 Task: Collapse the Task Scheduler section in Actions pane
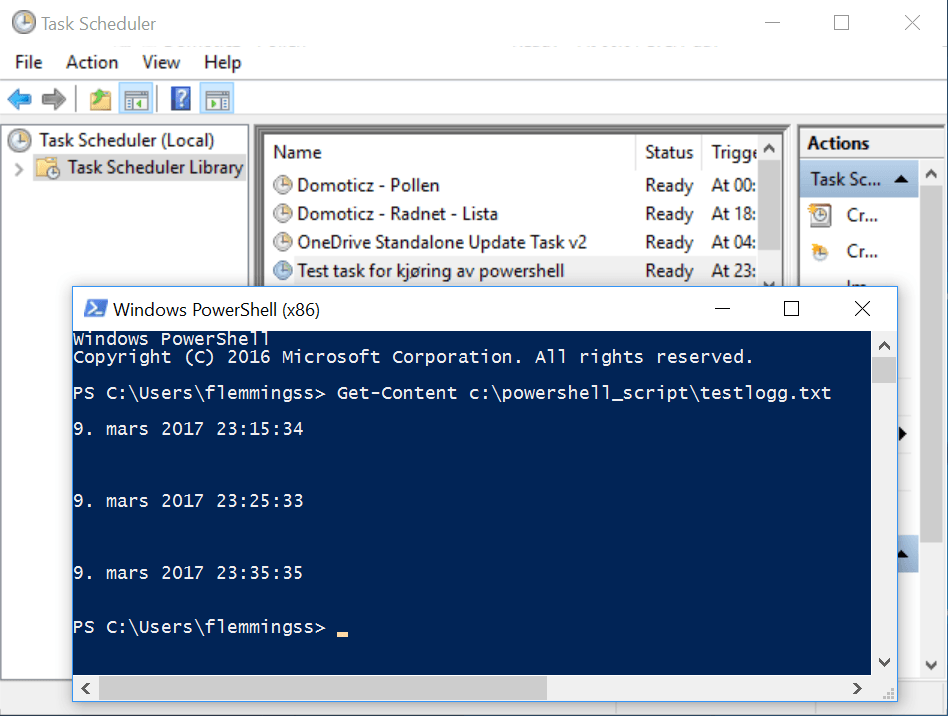click(x=901, y=178)
